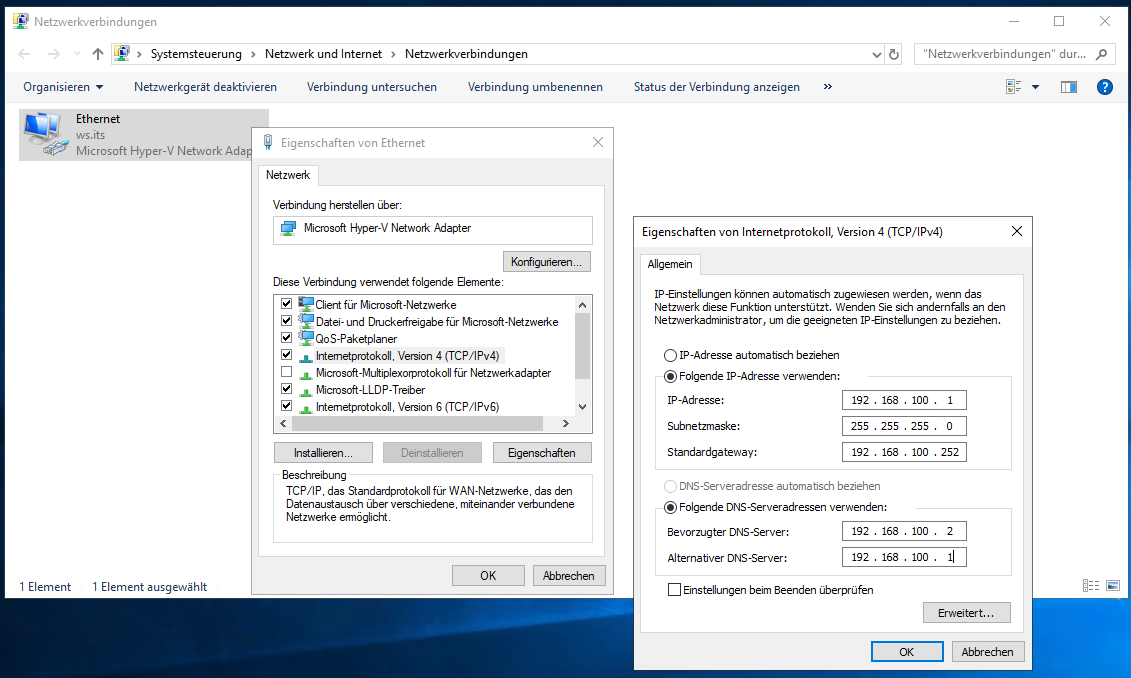The image size is (1131, 678).
Task: Click the IP-Adresse input field
Action: (x=904, y=400)
